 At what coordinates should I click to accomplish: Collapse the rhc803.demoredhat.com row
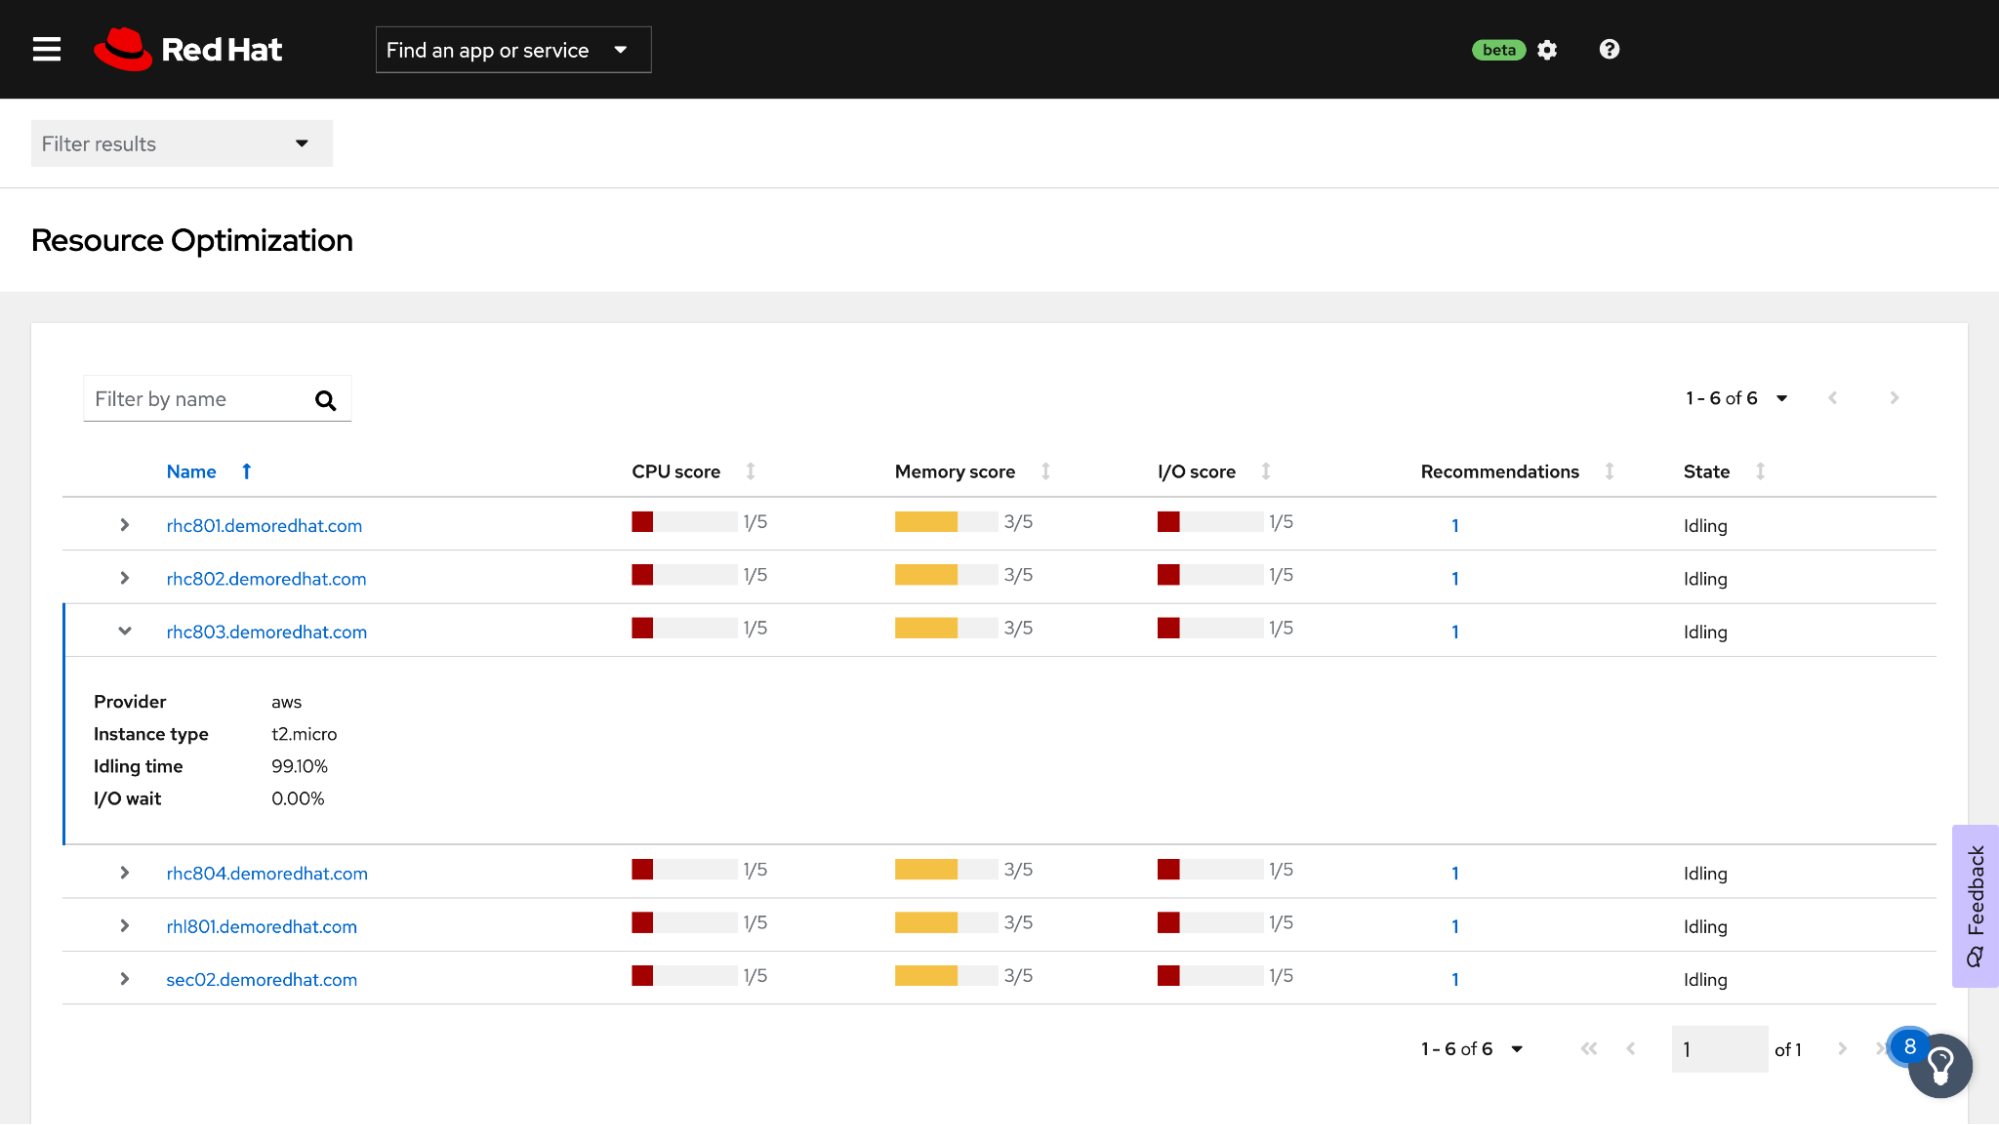[125, 631]
